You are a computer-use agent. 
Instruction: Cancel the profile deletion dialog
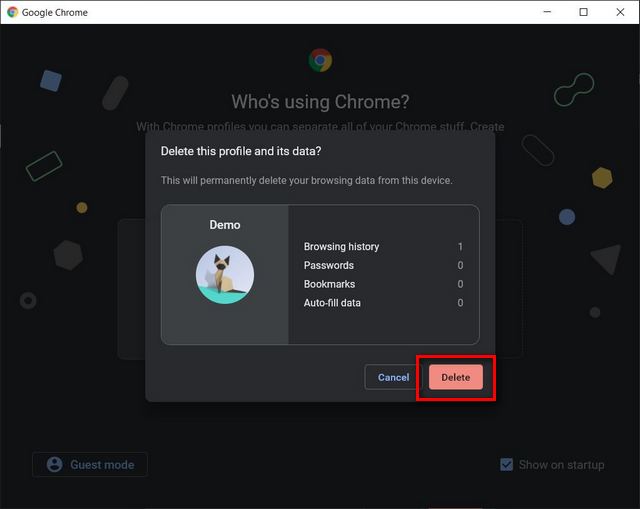(x=393, y=377)
